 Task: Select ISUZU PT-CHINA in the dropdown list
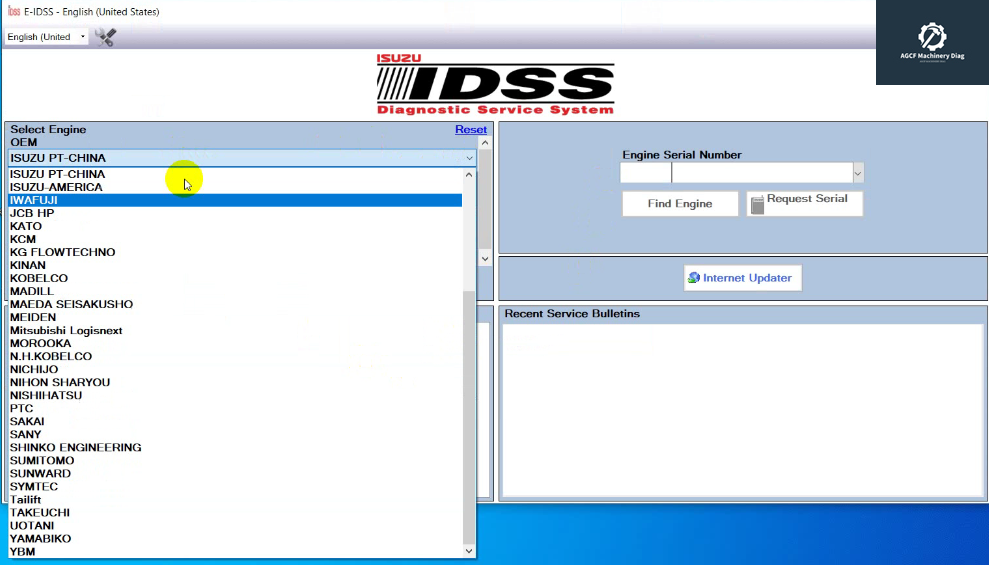(235, 174)
